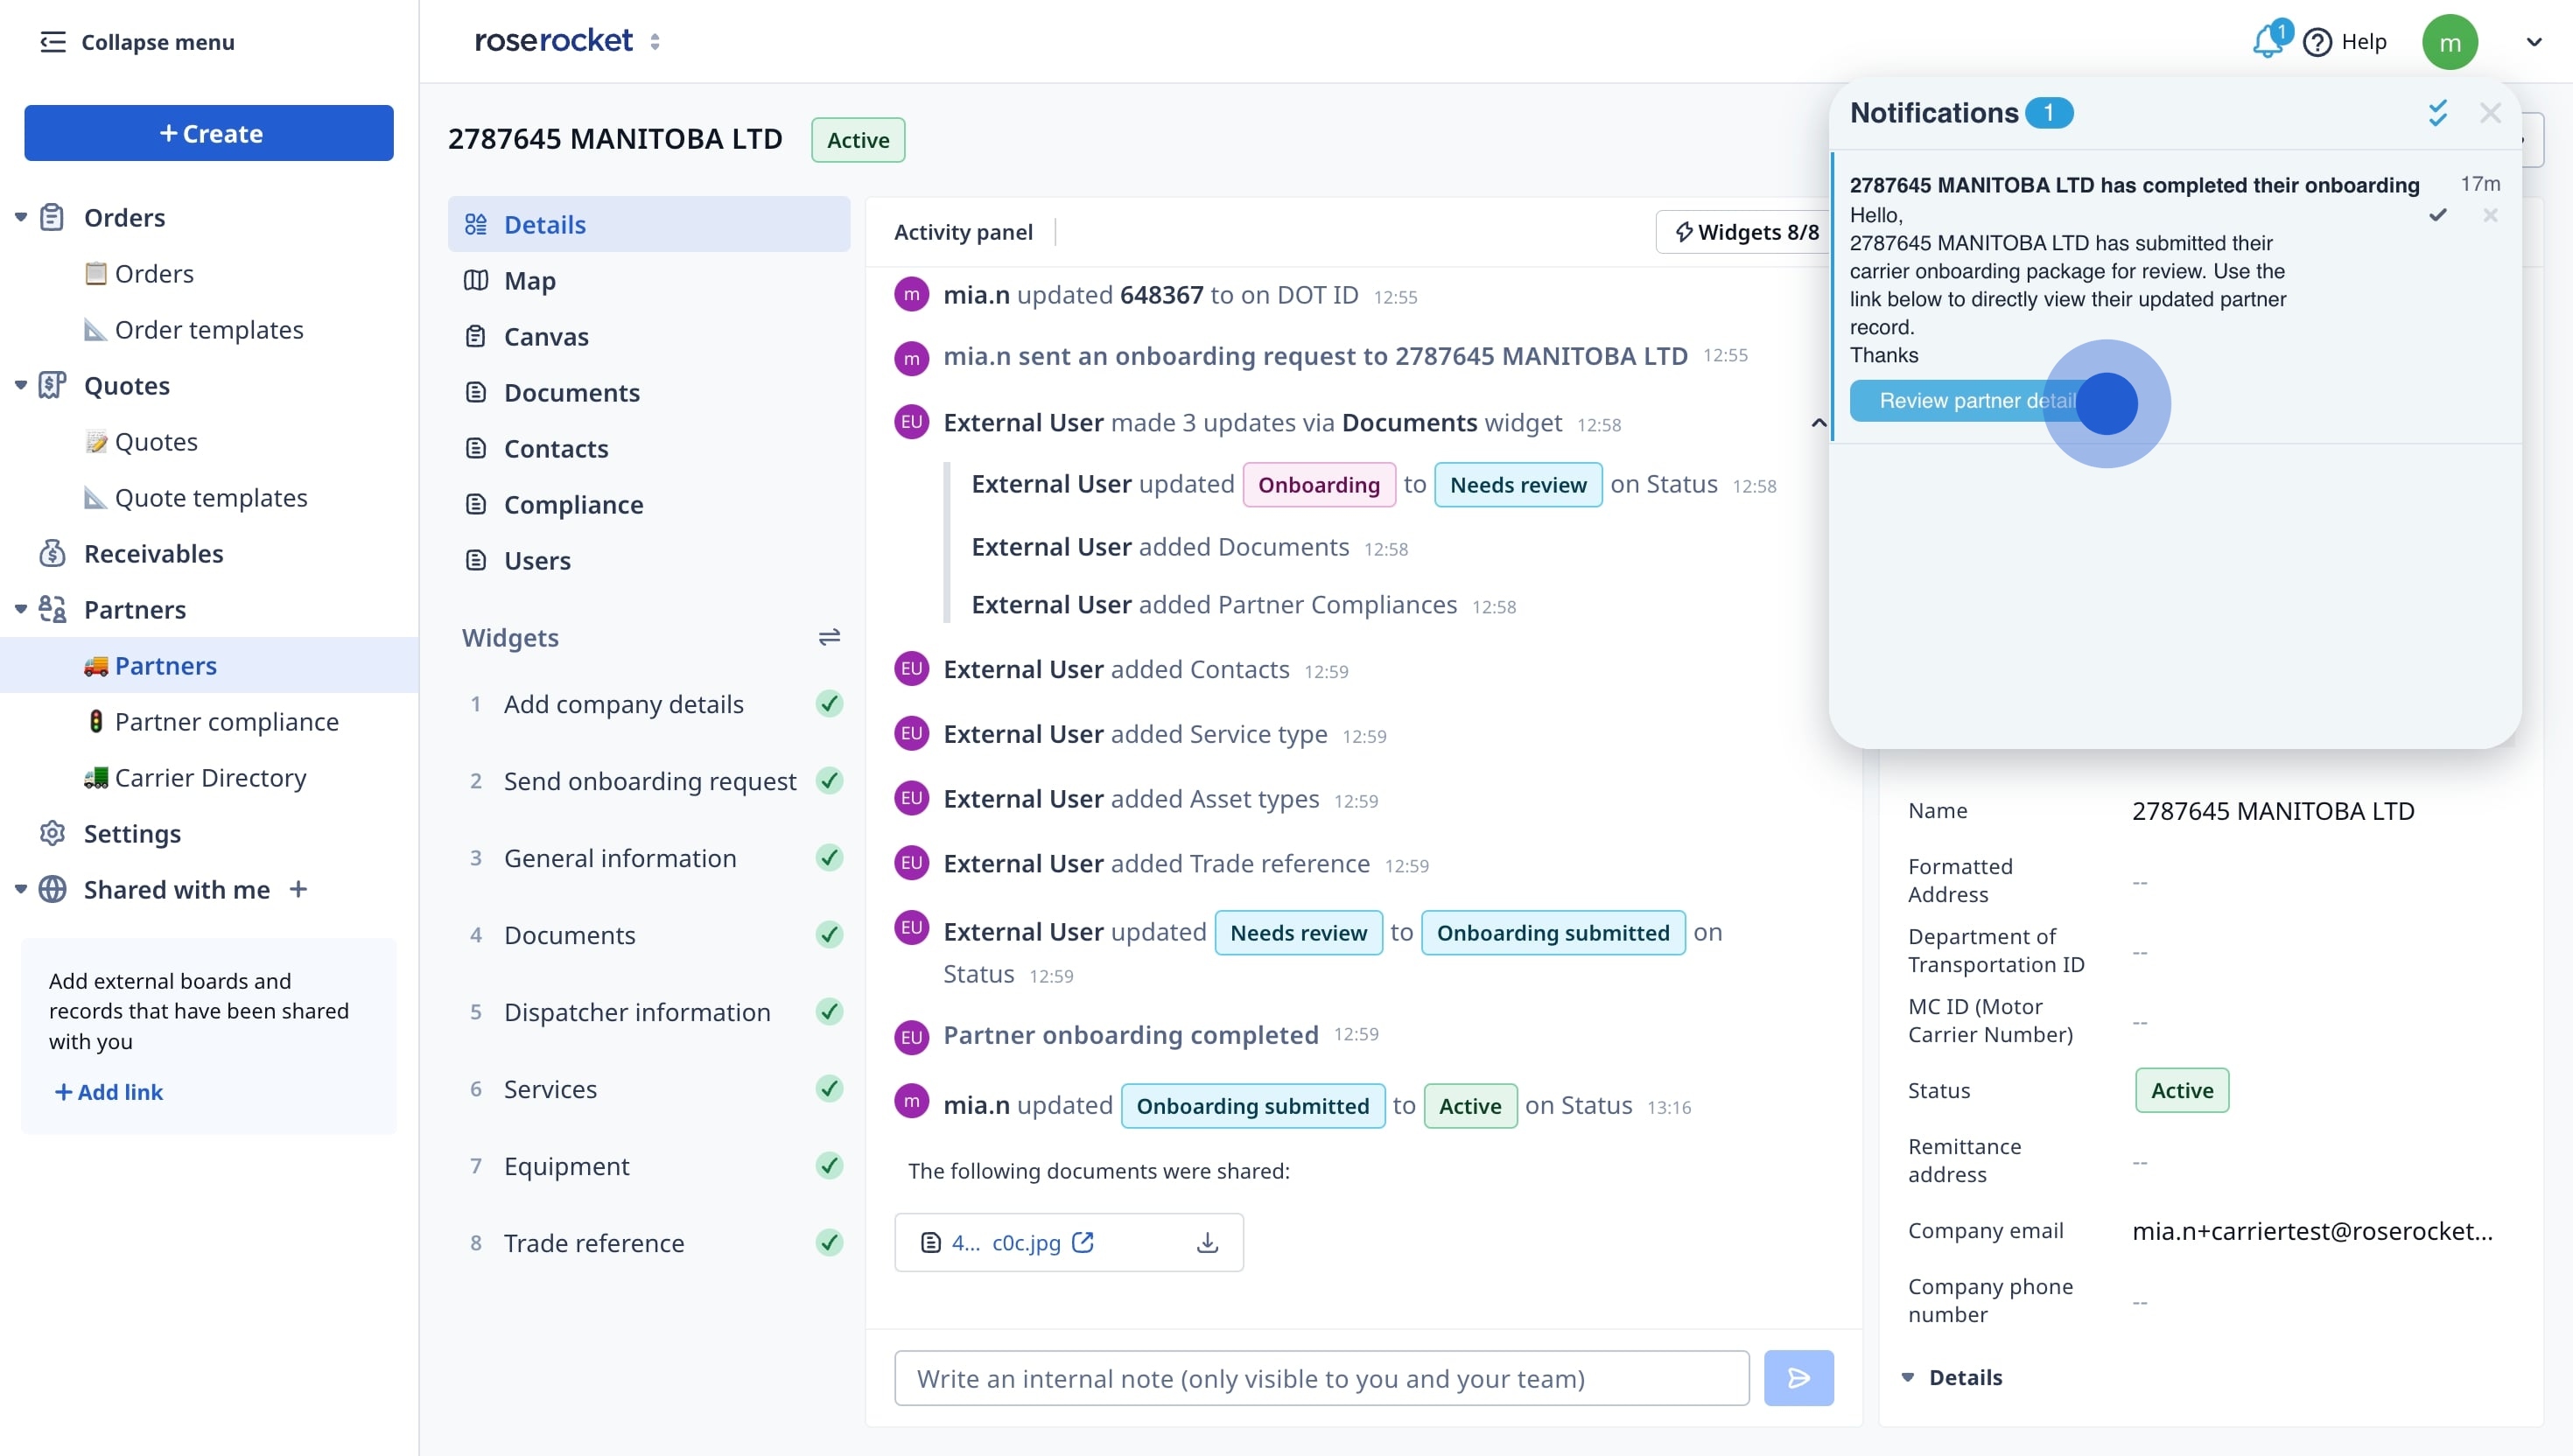This screenshot has height=1456, width=2573.
Task: Open the green user avatar
Action: (x=2449, y=42)
